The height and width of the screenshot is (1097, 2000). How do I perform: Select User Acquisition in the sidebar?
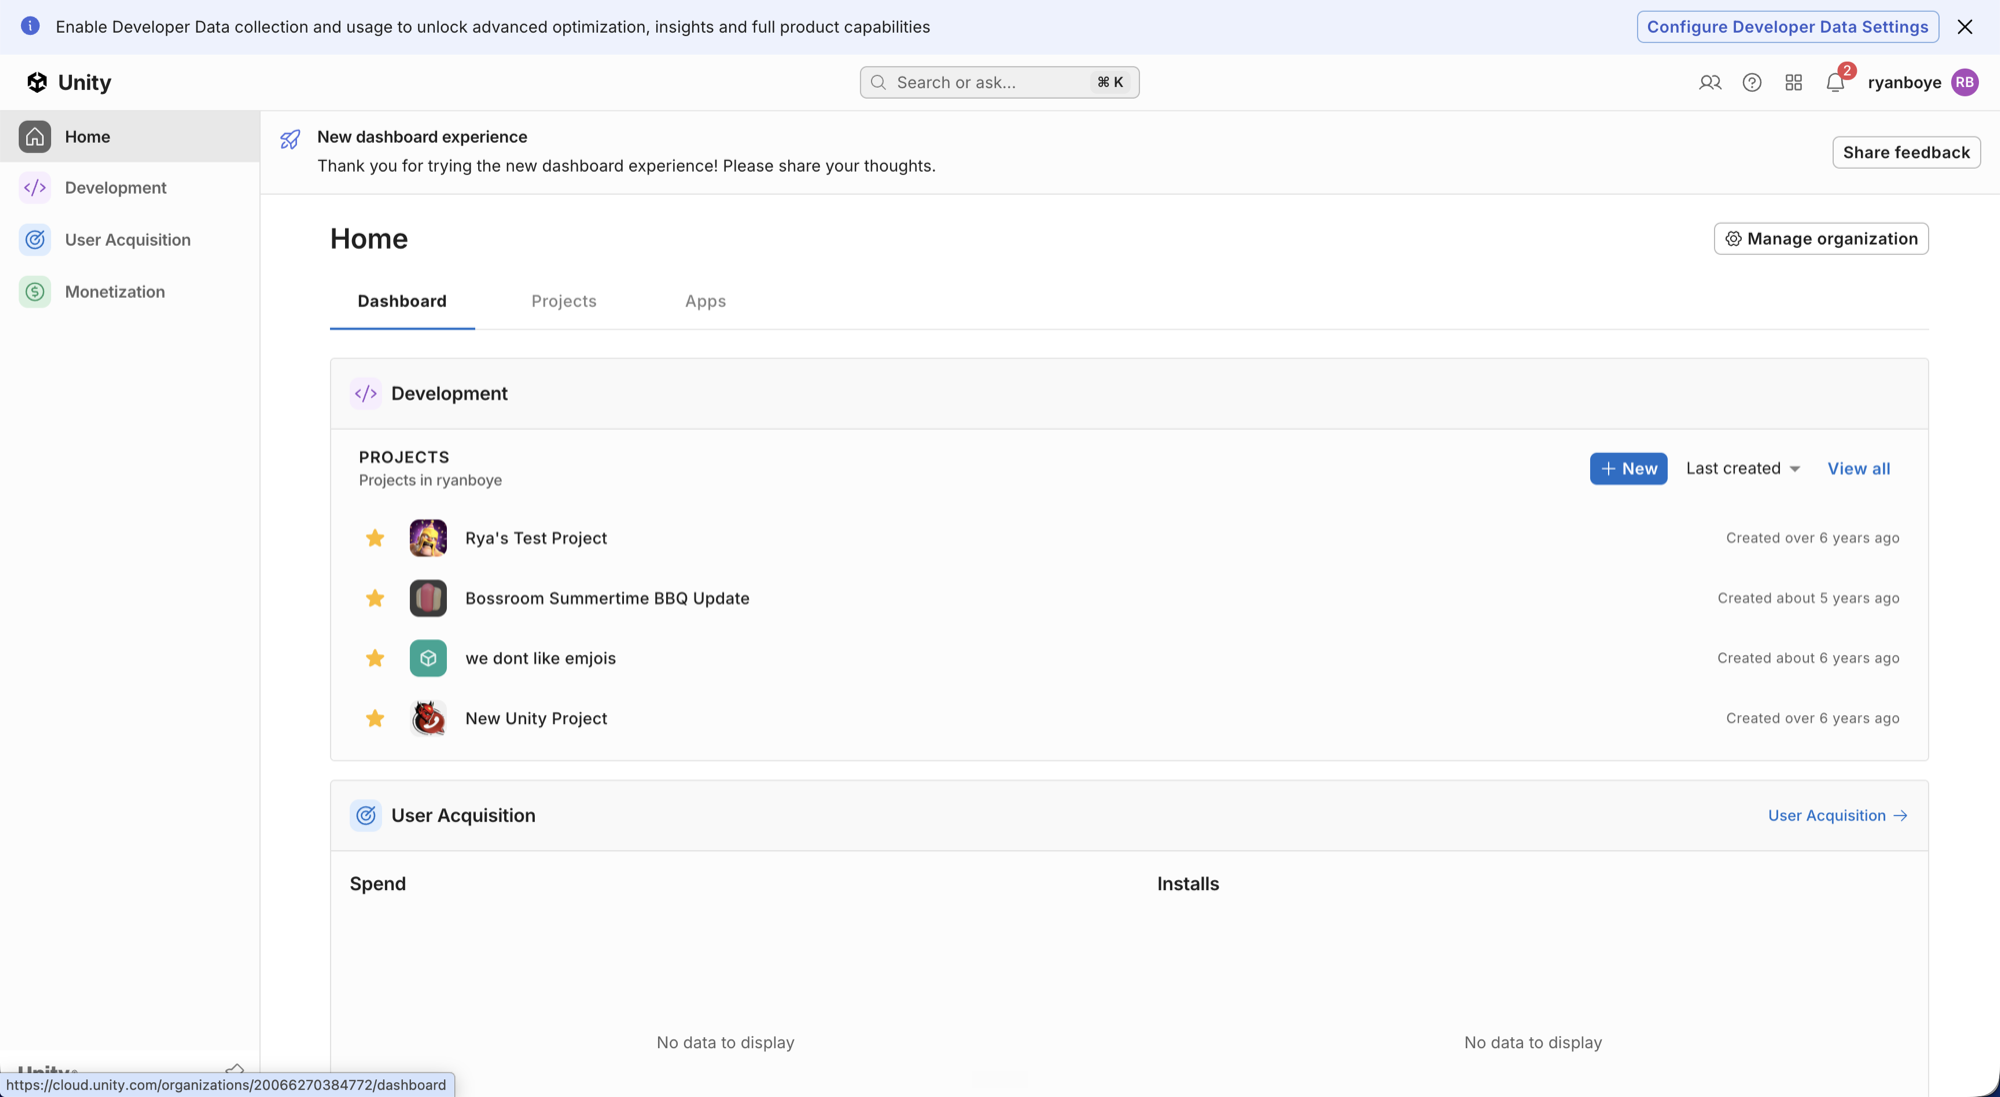pos(130,239)
